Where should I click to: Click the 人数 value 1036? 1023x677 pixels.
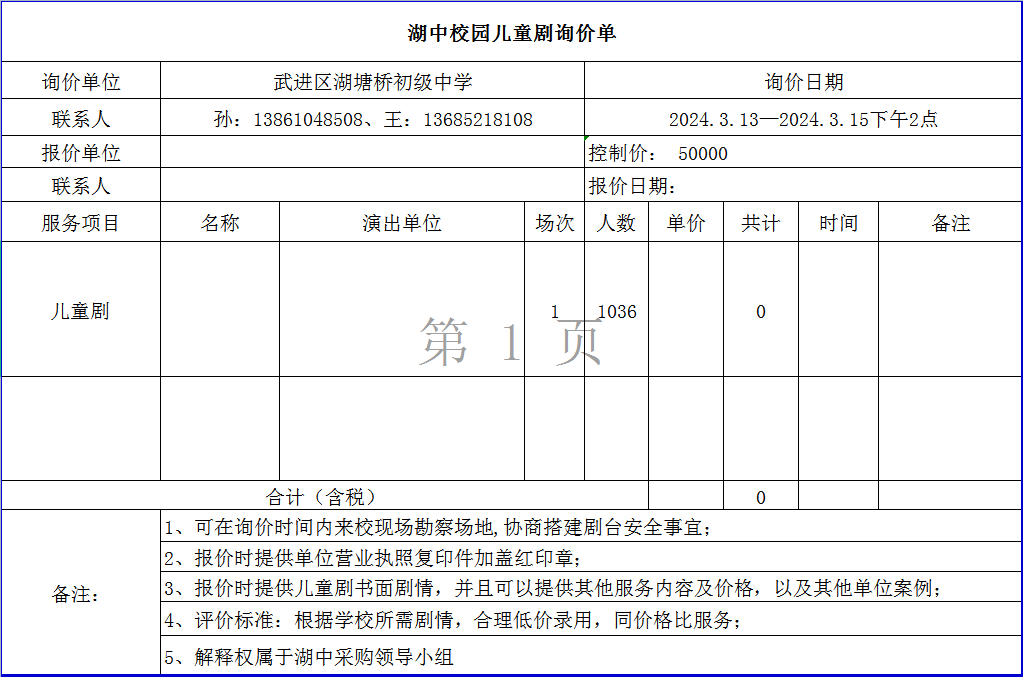[617, 311]
